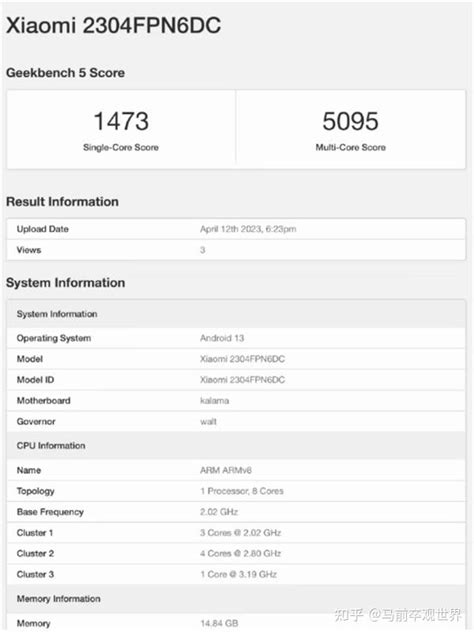Click the Cluster 3 label
Viewport: 474px width, 635px height.
tap(35, 574)
